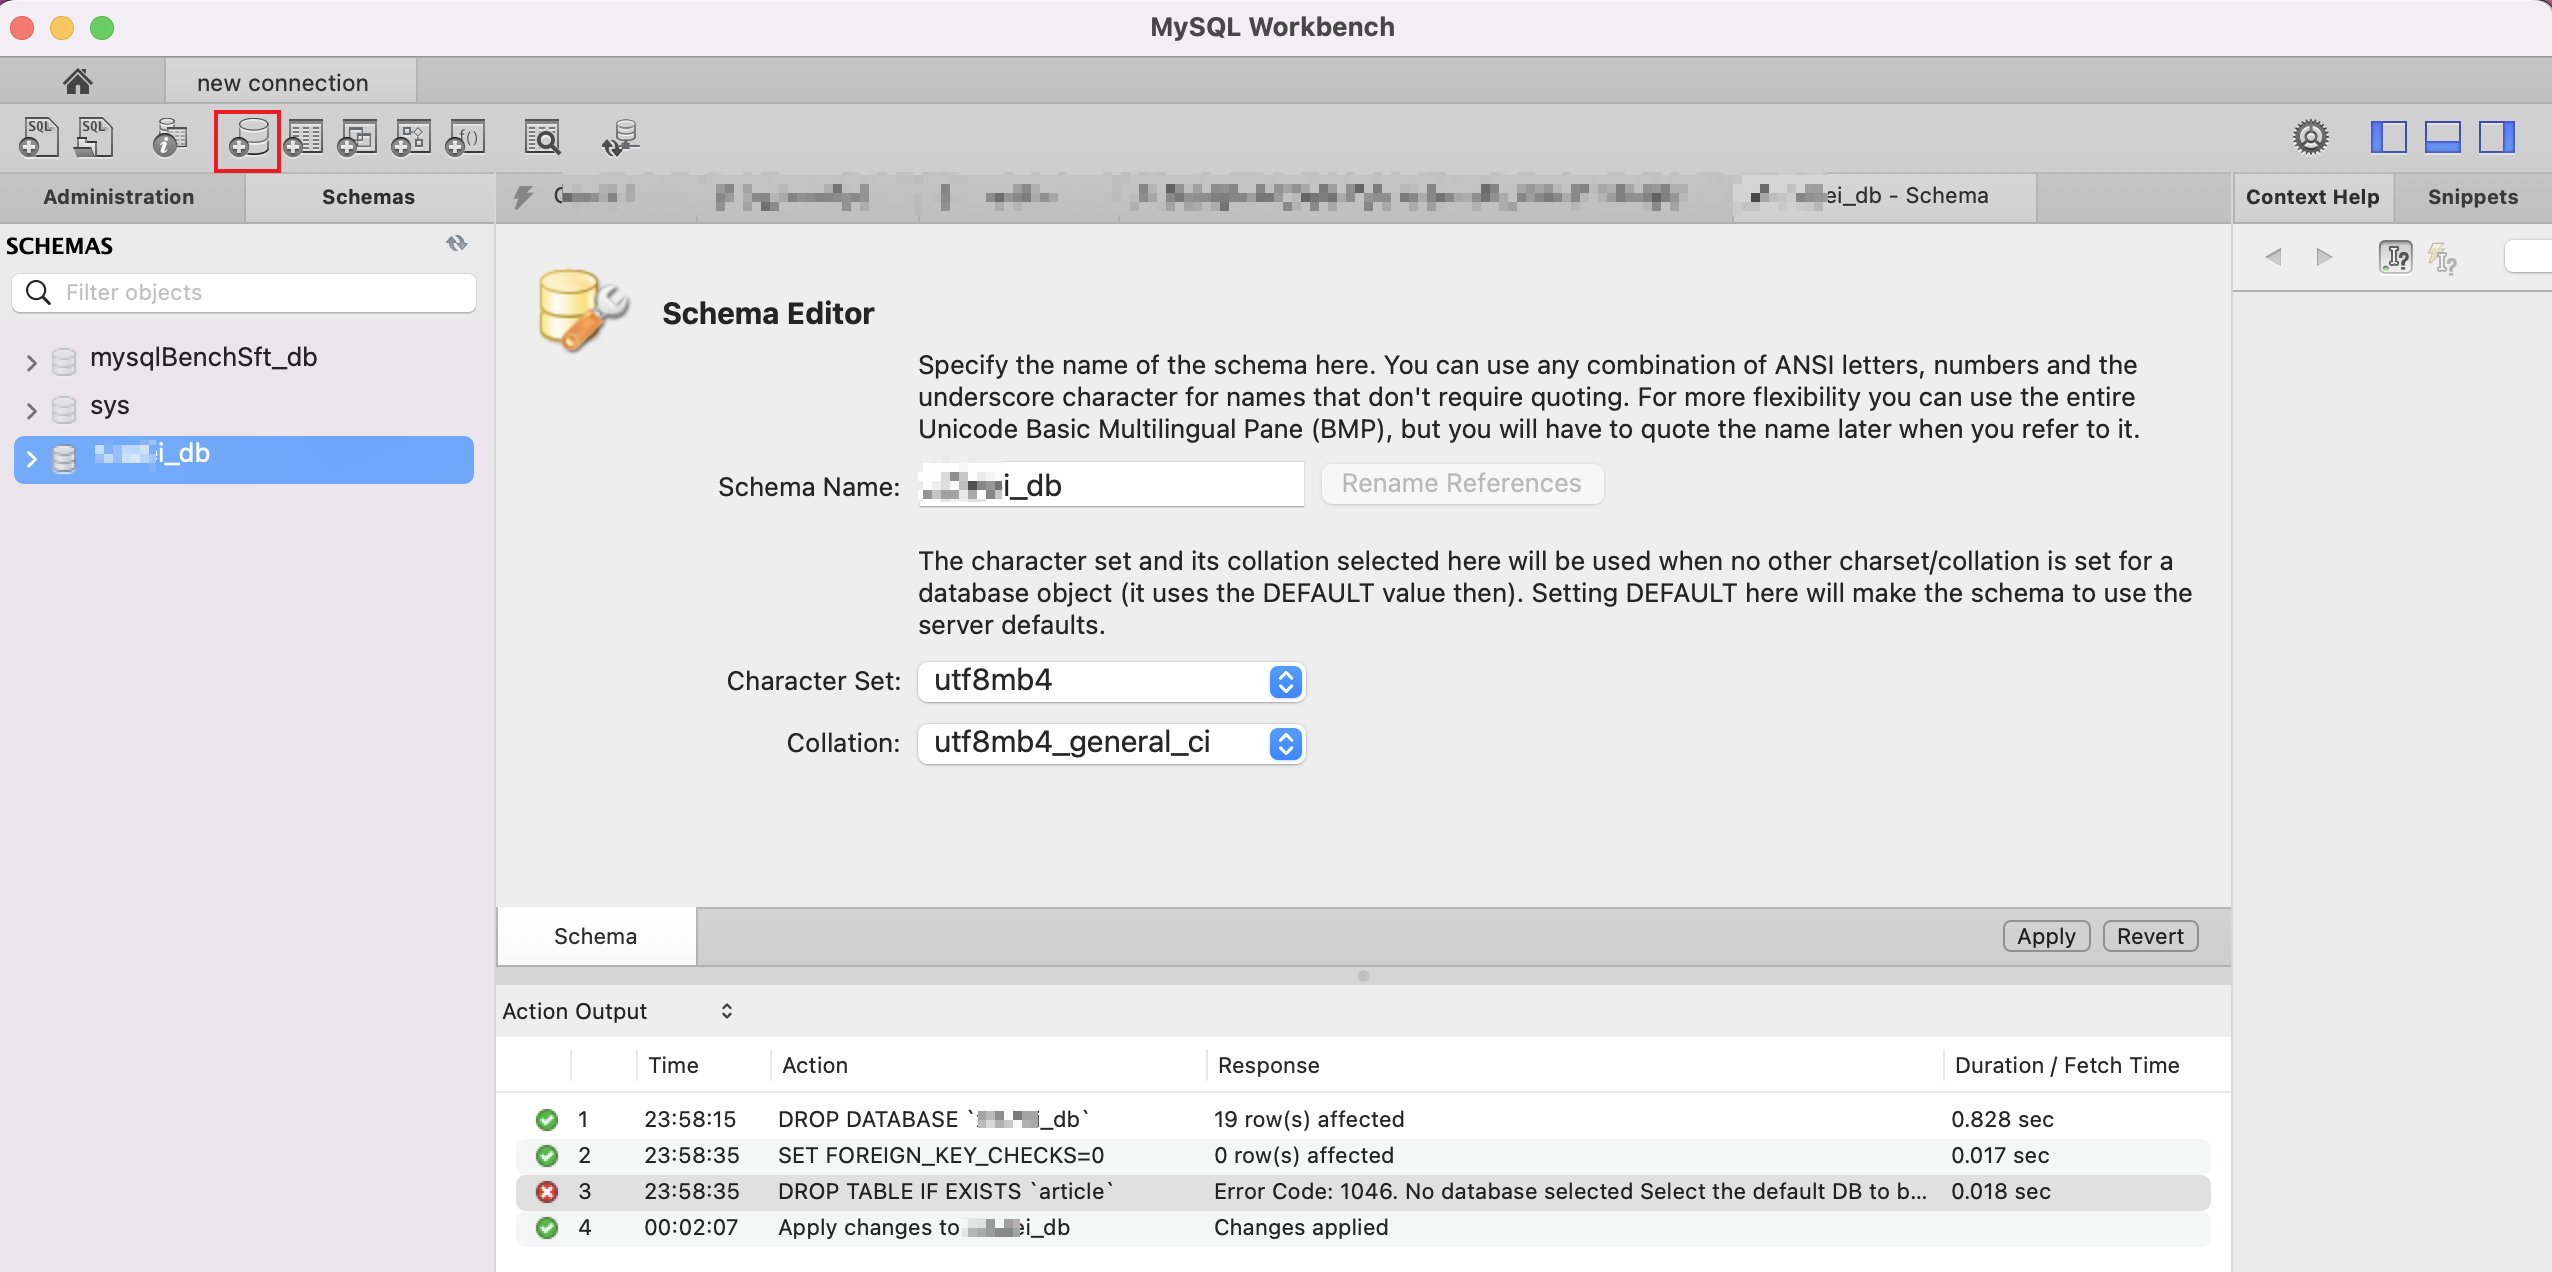Create a new stored procedure
This screenshot has height=1272, width=2552.
(411, 138)
